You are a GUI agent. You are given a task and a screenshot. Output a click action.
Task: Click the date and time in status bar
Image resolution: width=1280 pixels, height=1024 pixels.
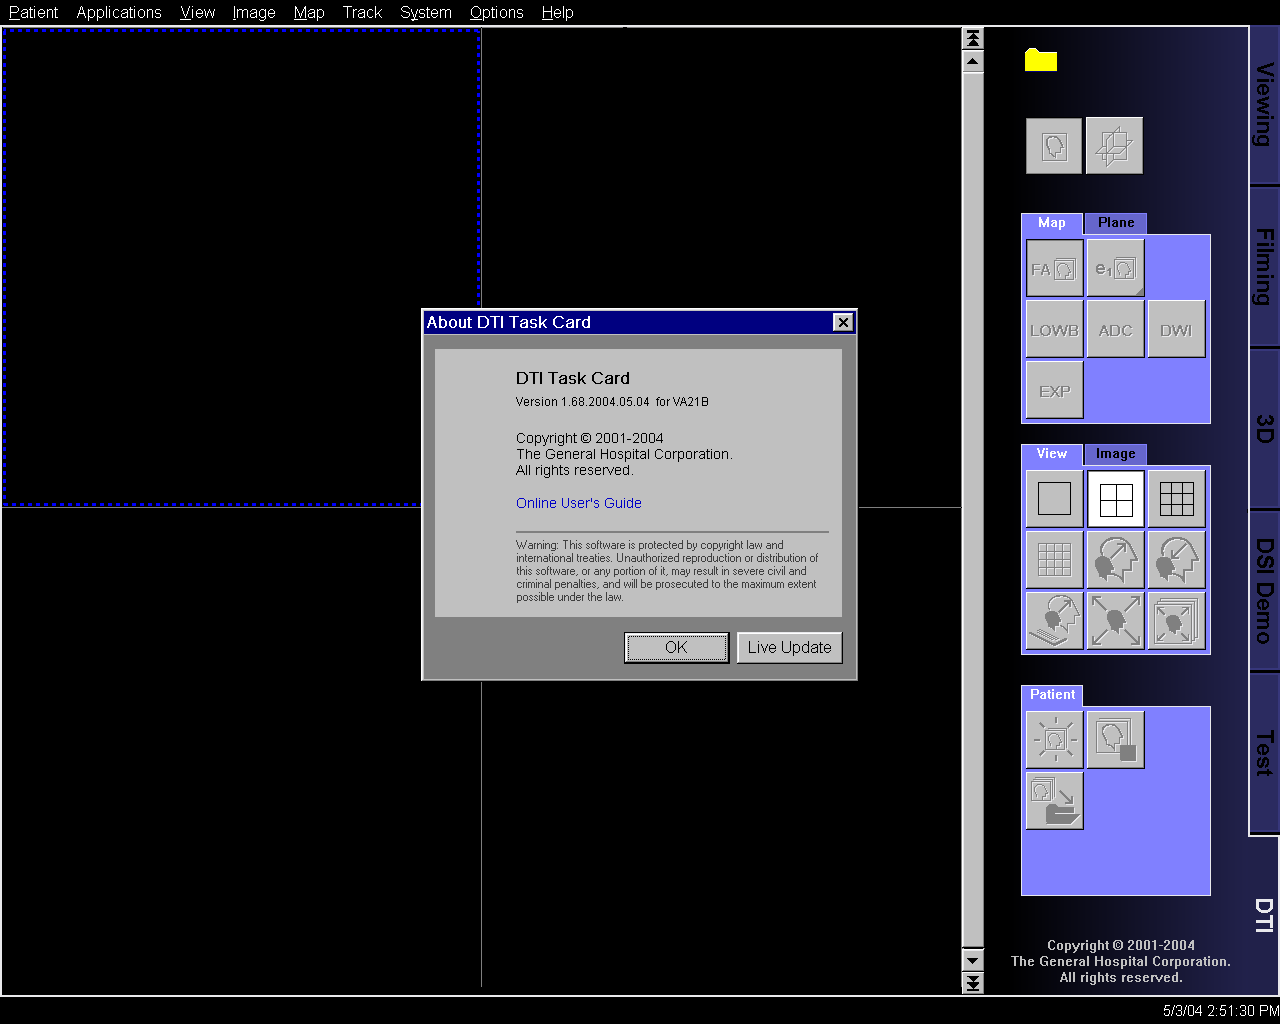(1220, 1011)
